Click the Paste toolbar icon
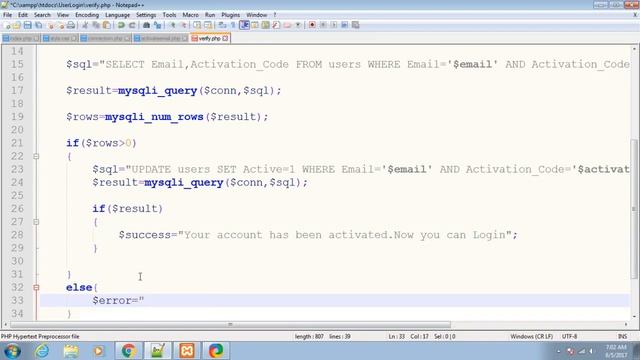 [x=107, y=25]
